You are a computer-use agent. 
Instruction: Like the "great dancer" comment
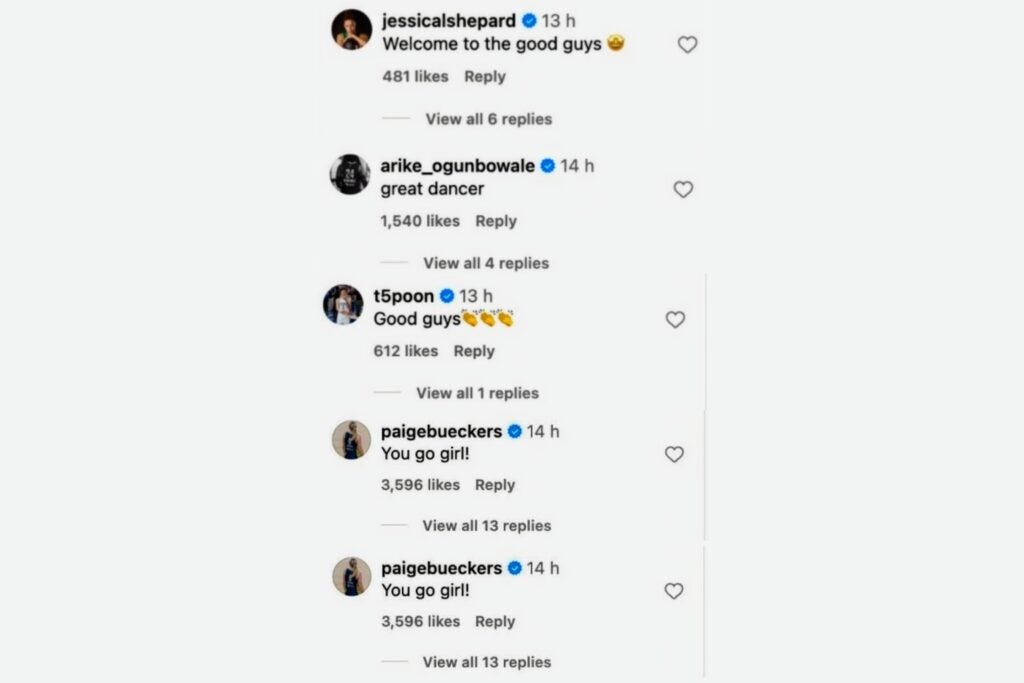683,190
